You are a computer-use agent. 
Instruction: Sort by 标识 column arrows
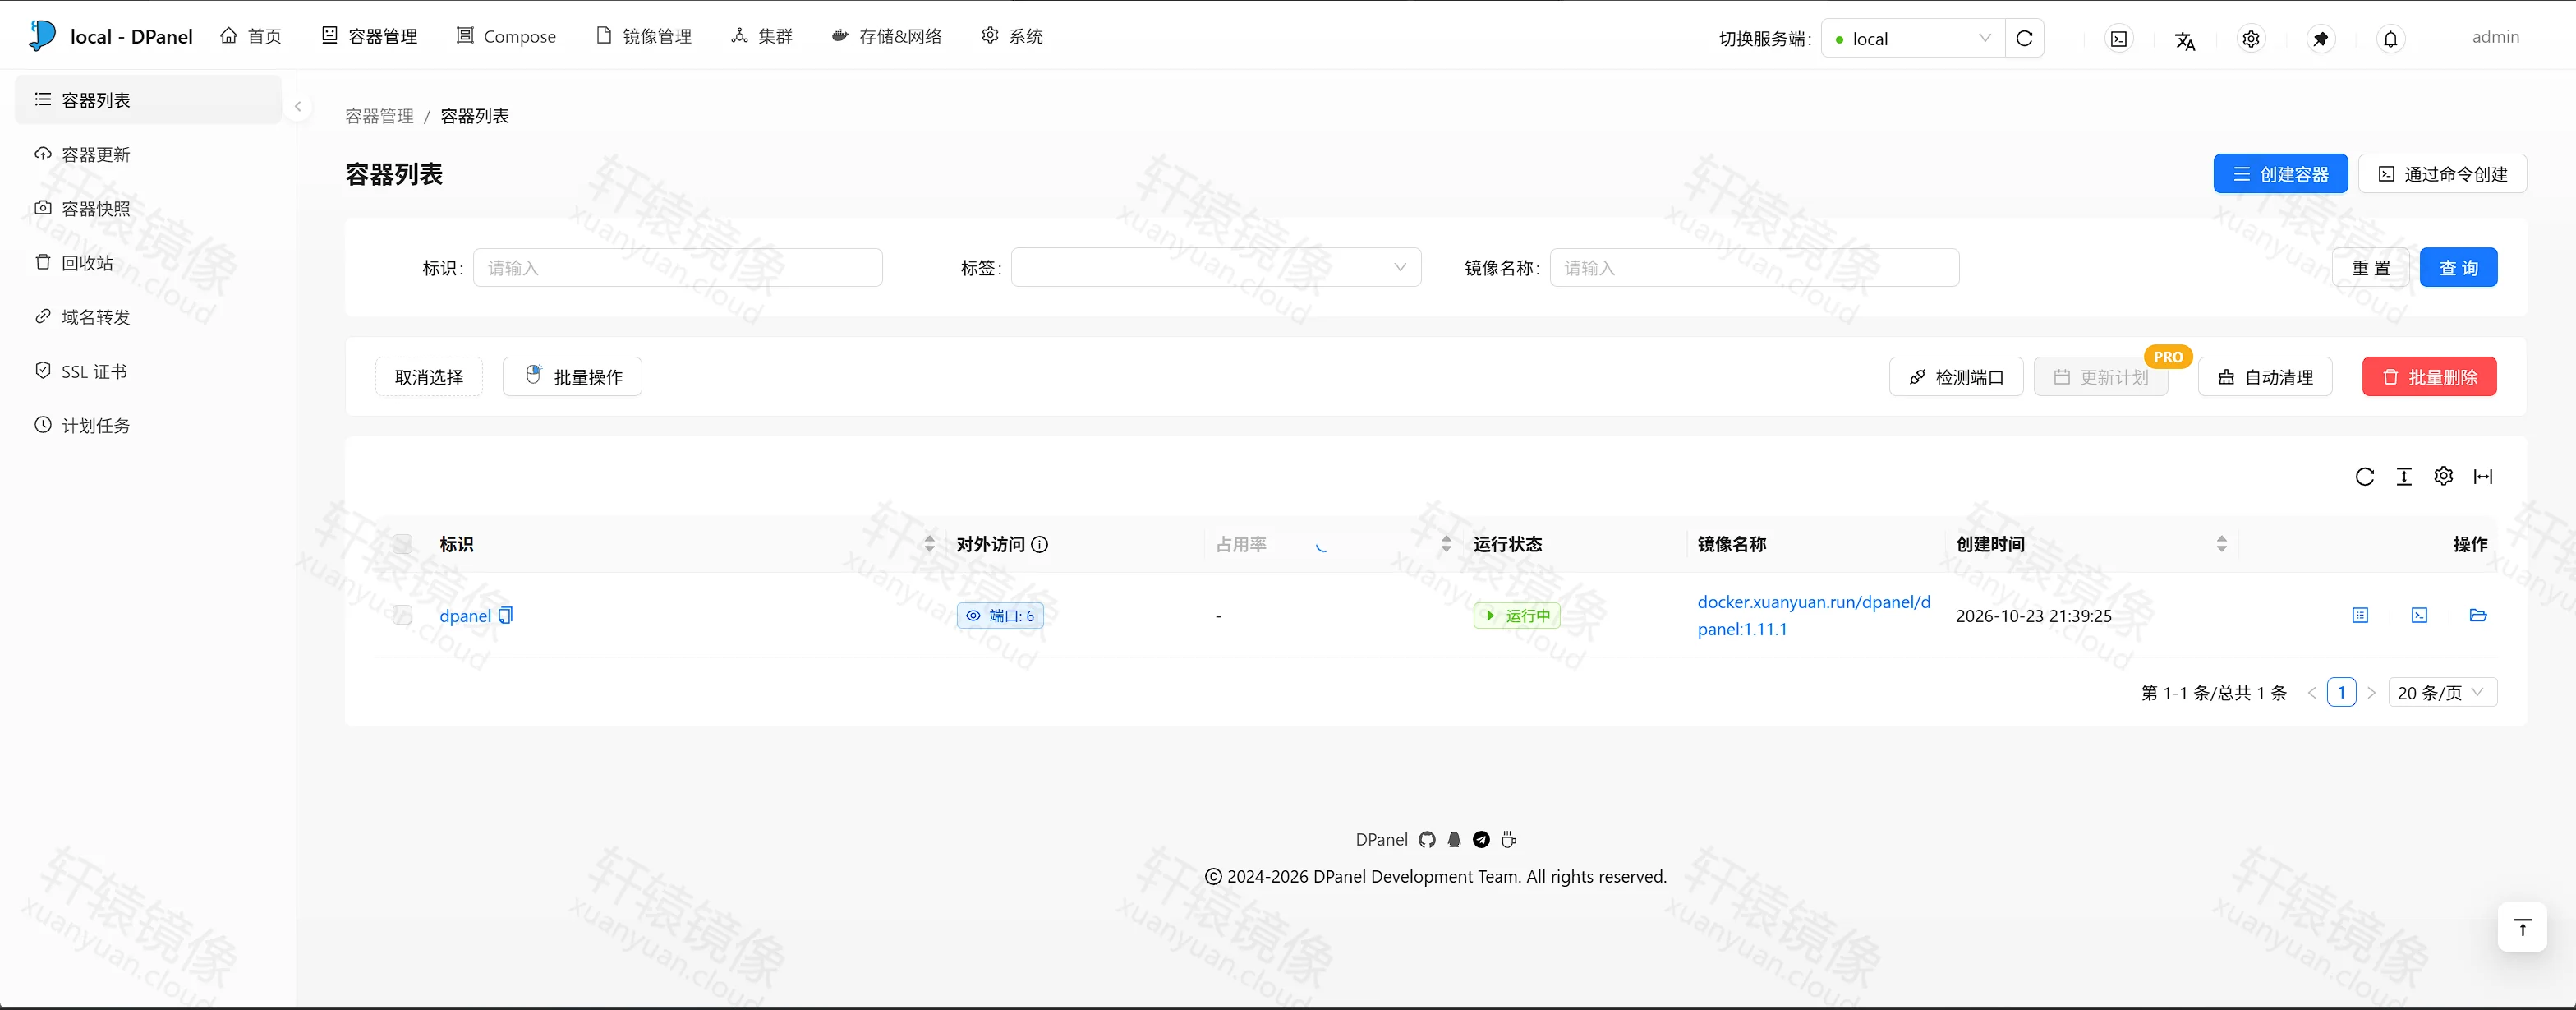coord(930,544)
